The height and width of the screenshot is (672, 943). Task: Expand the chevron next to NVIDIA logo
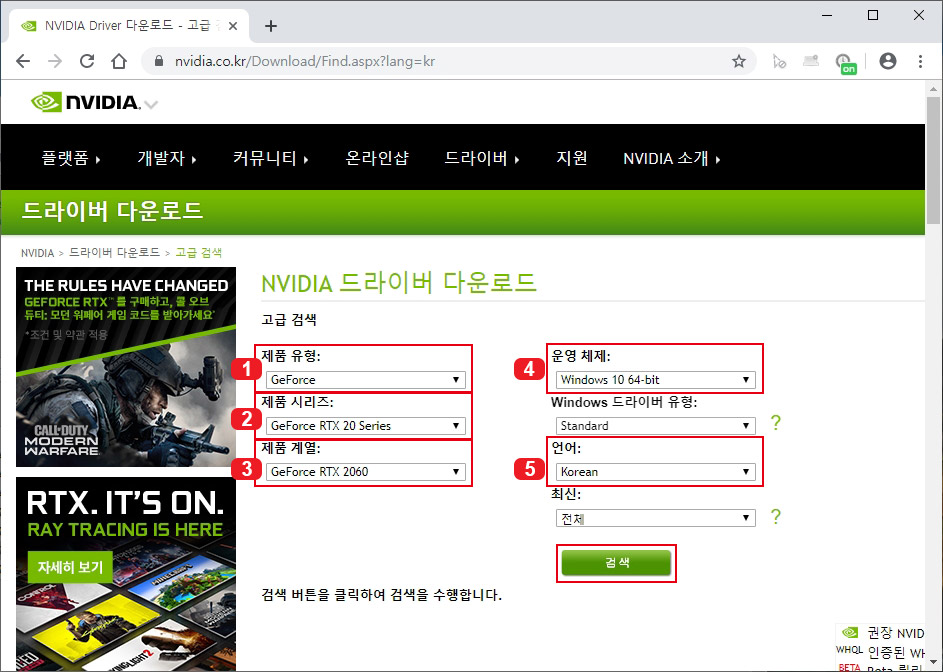coord(151,105)
